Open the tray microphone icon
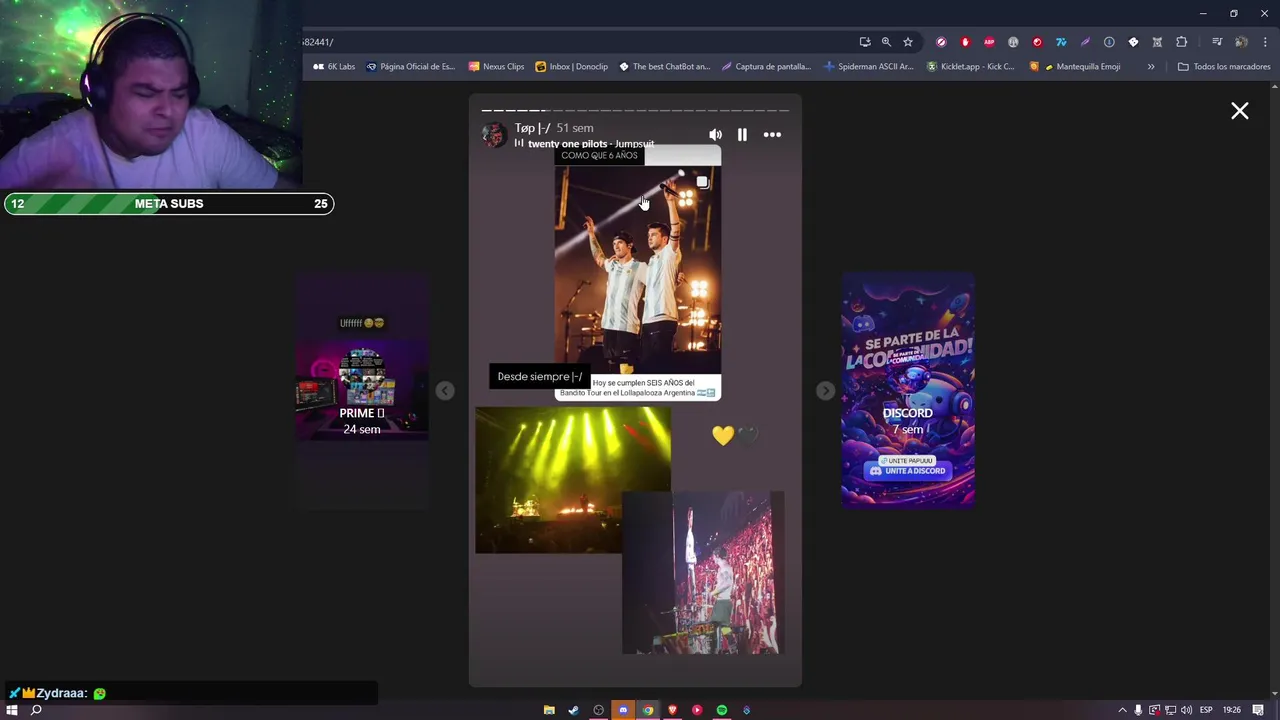The width and height of the screenshot is (1280, 720). pyautogui.click(x=1138, y=710)
